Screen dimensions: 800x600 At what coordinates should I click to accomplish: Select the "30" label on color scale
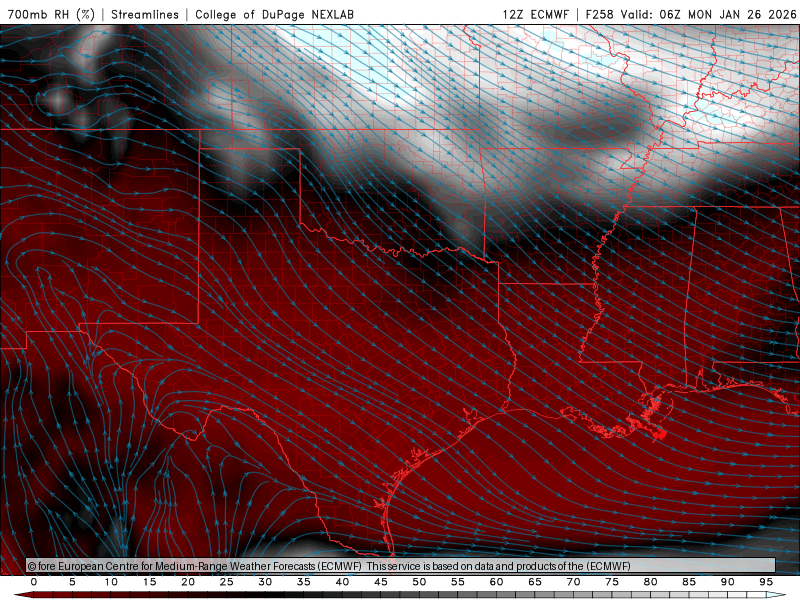tap(265, 582)
